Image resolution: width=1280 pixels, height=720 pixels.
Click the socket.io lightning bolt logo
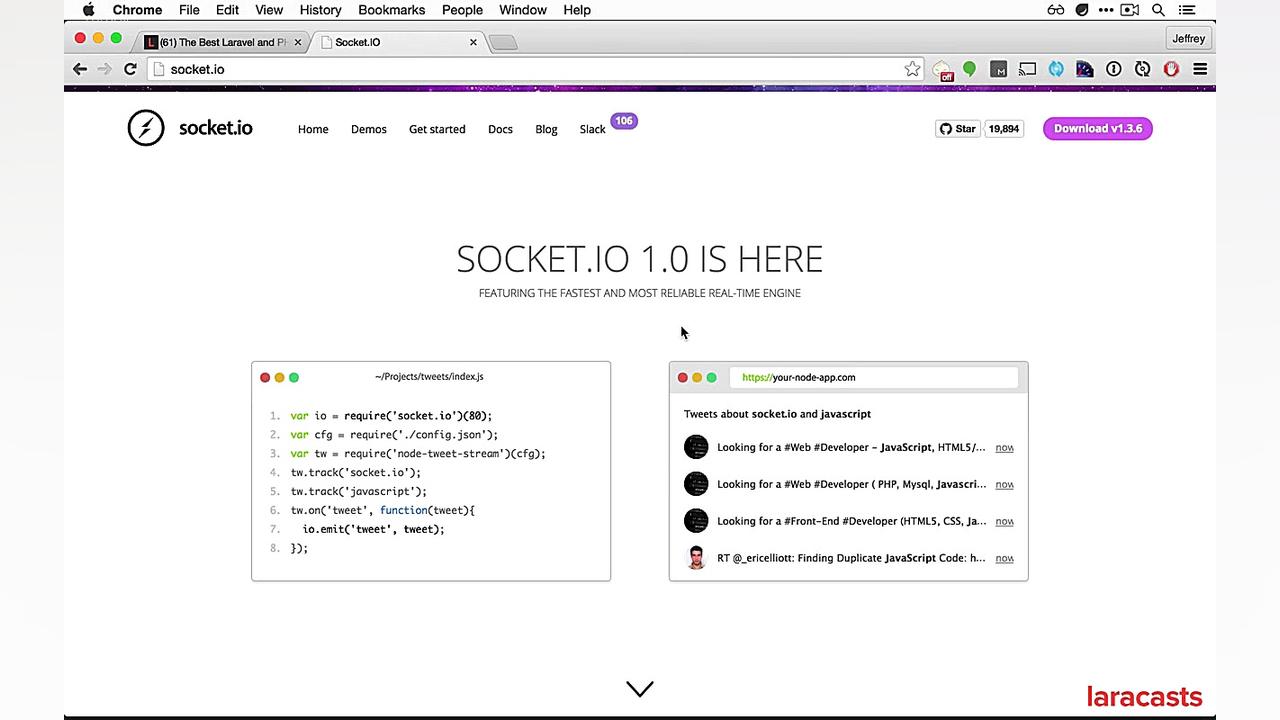coord(146,128)
